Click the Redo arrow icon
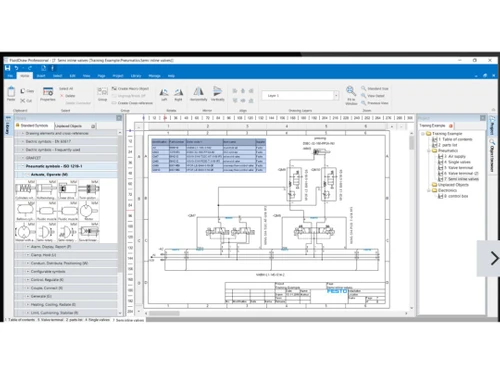Image resolution: width=500 pixels, height=375 pixels. [x=30, y=68]
